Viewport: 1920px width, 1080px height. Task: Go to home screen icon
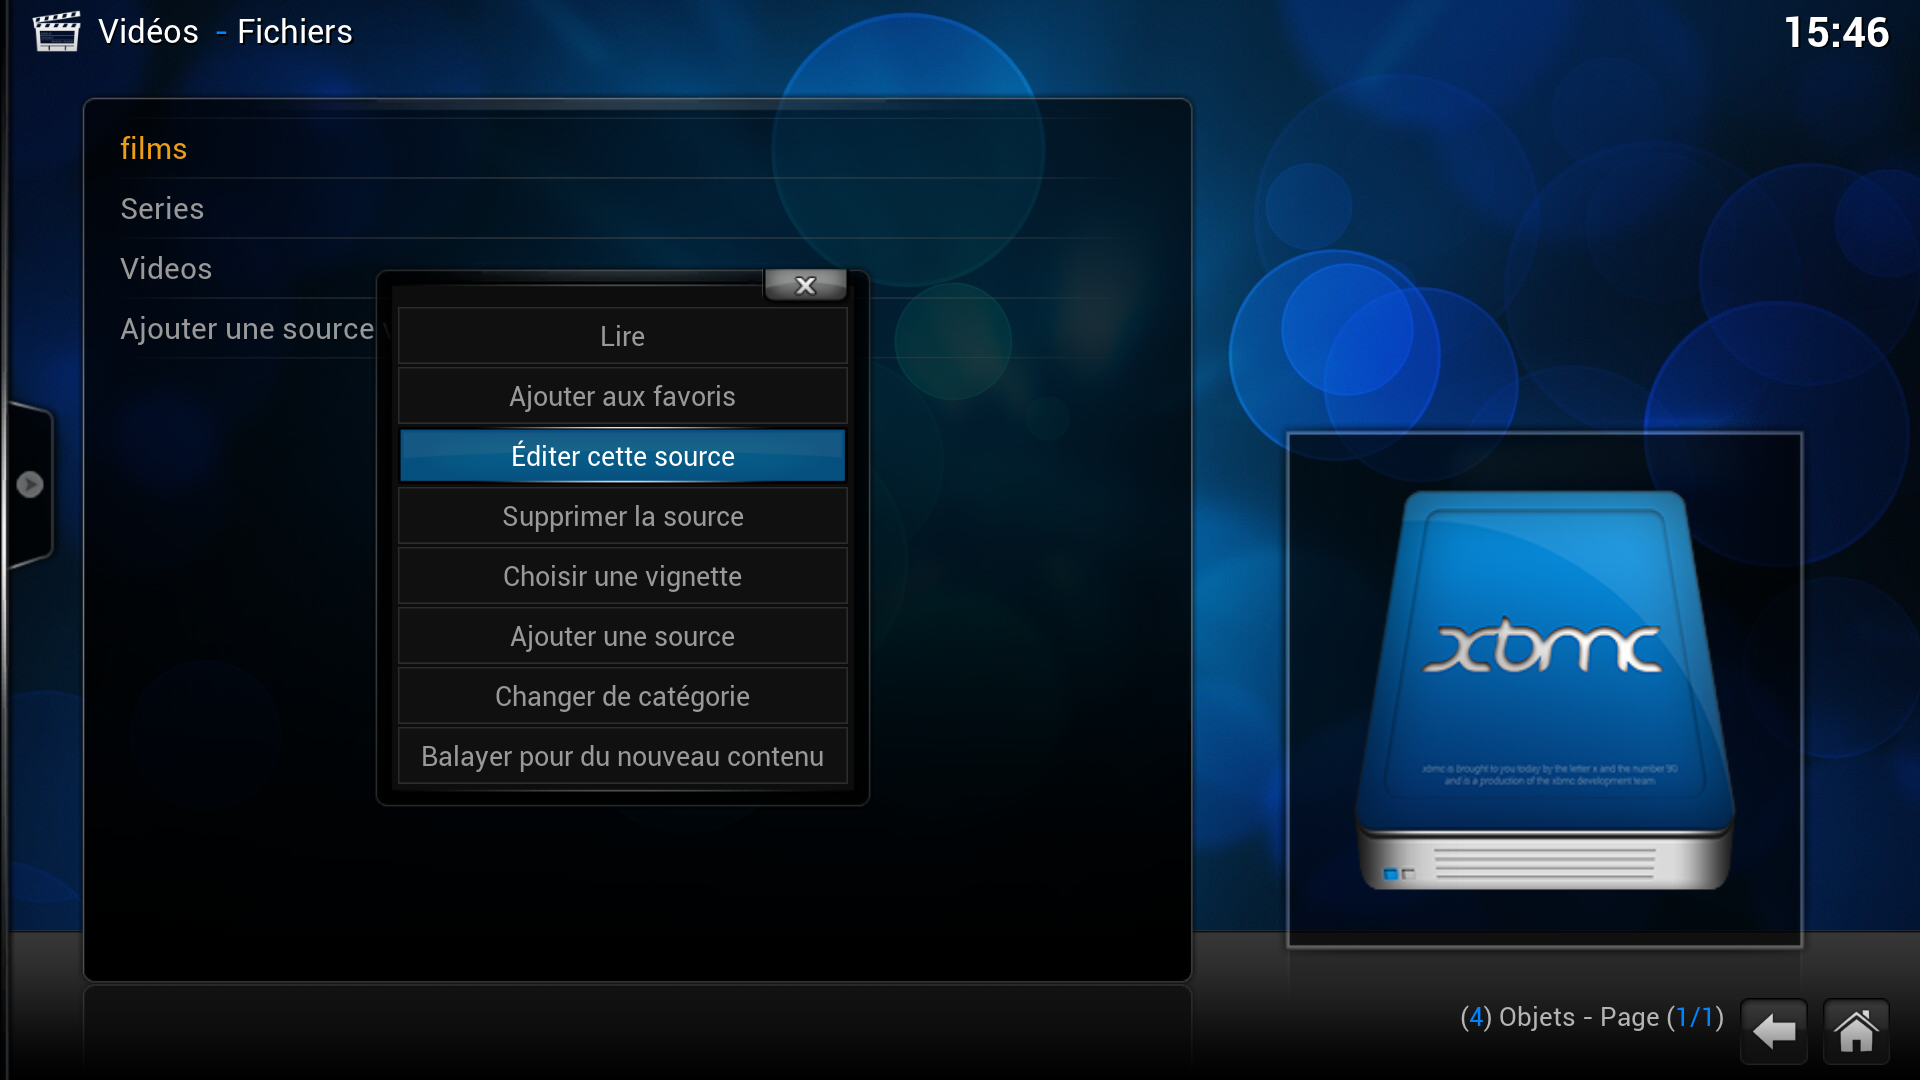pos(1856,1031)
